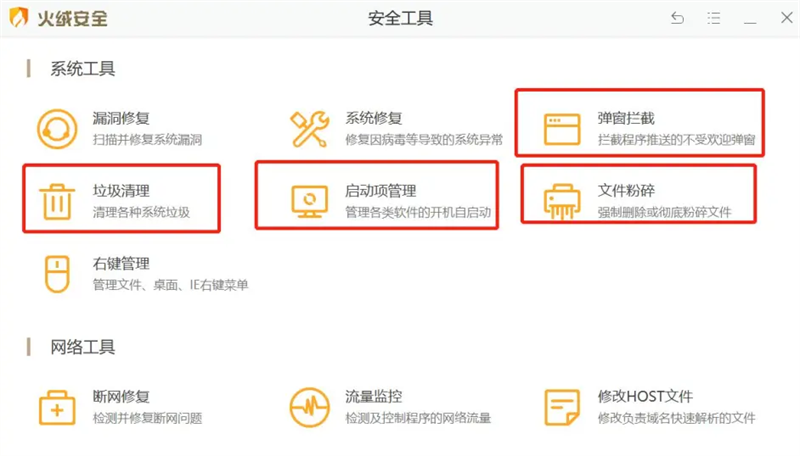Open the 修改HOST文件 tool title
Screen dimensions: 800x456
pos(645,396)
